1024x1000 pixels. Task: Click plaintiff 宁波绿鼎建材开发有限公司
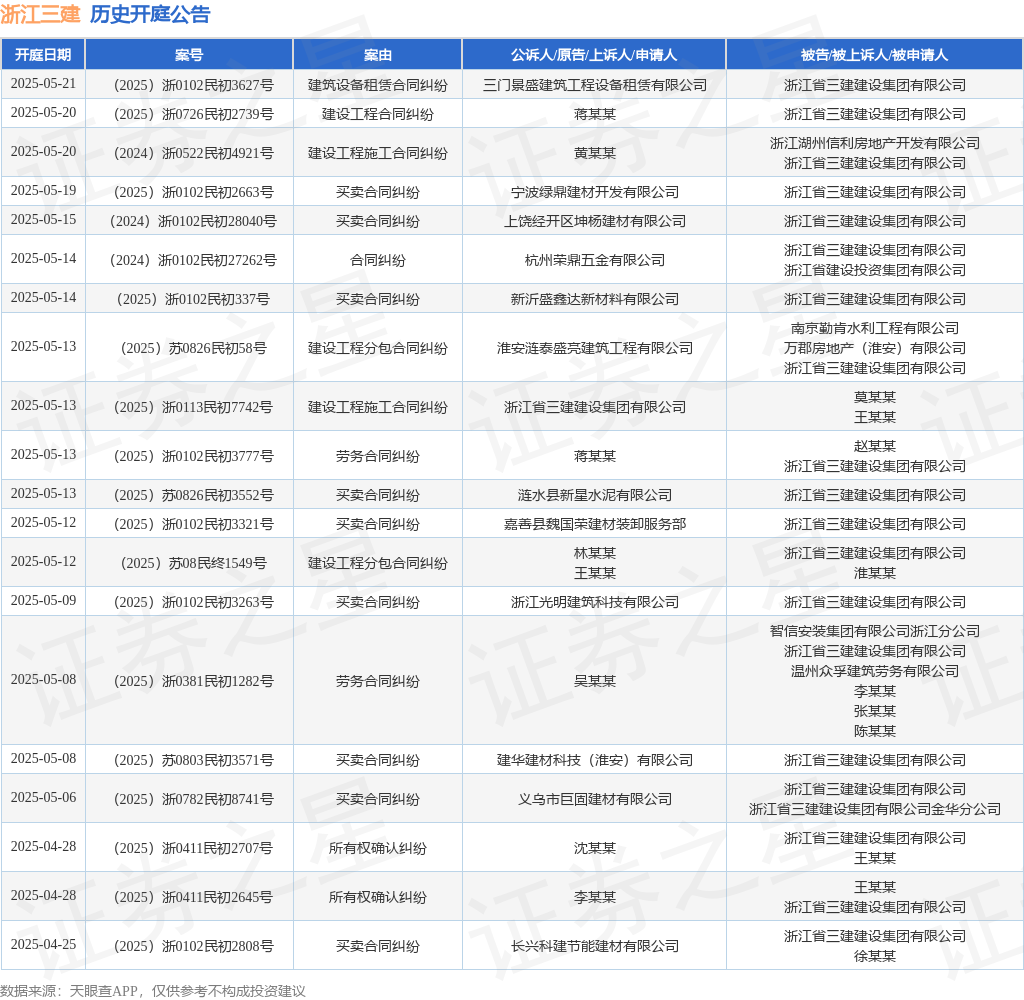click(x=594, y=193)
